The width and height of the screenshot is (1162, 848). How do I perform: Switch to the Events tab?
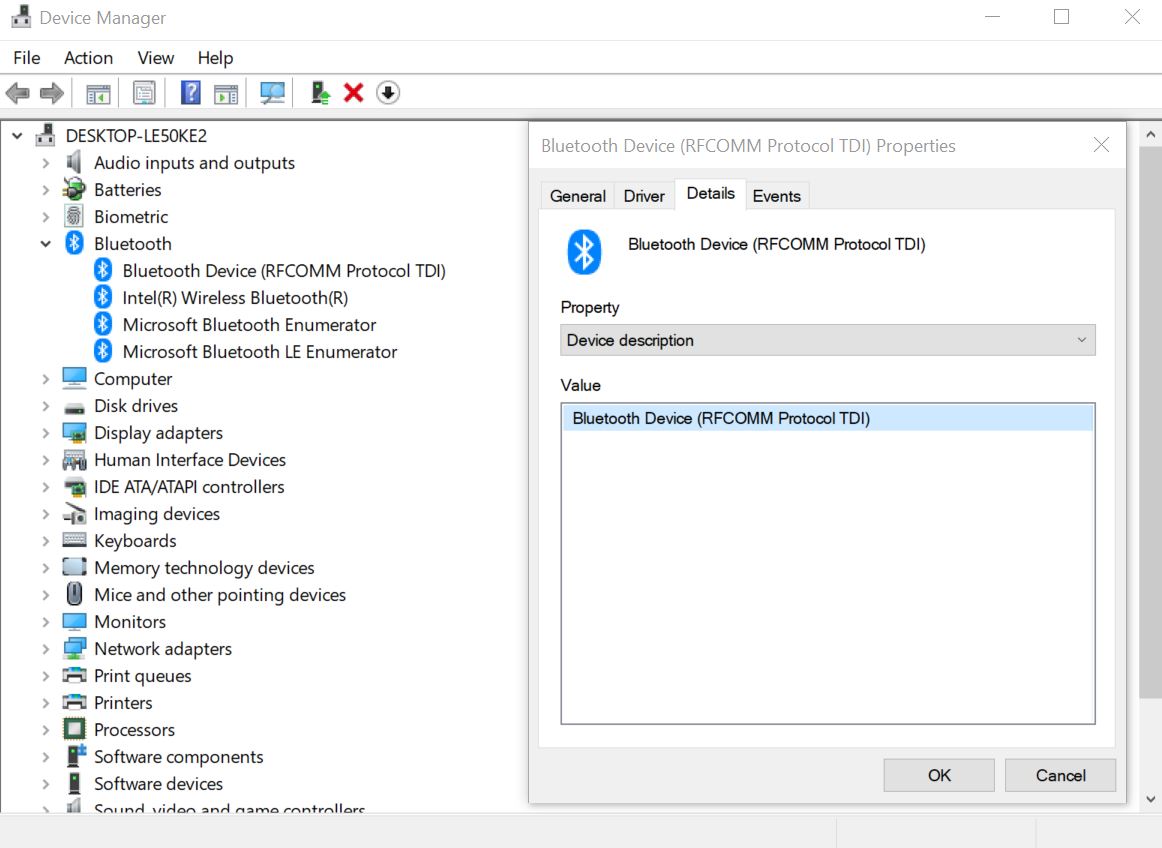(777, 195)
